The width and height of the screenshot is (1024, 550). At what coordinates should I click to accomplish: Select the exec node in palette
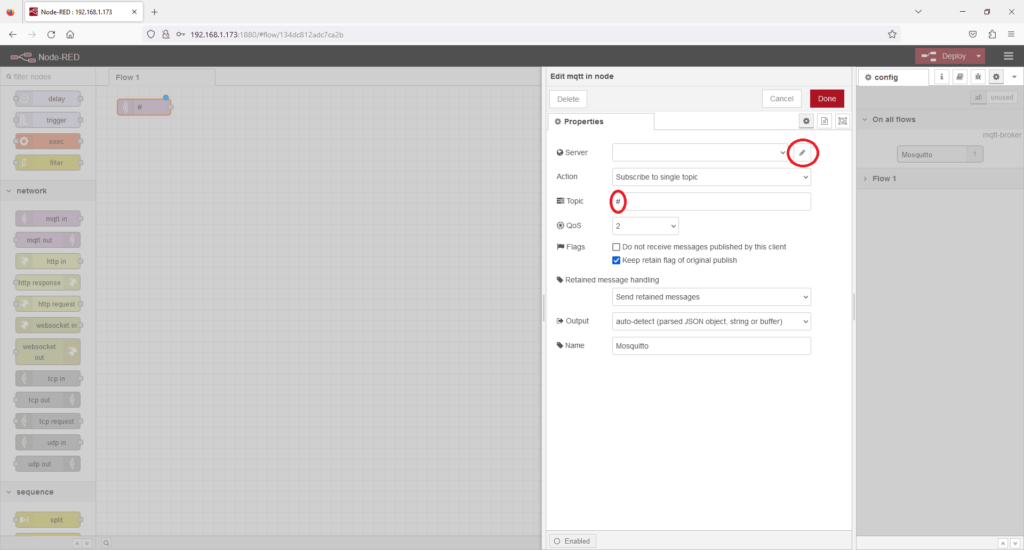49,141
